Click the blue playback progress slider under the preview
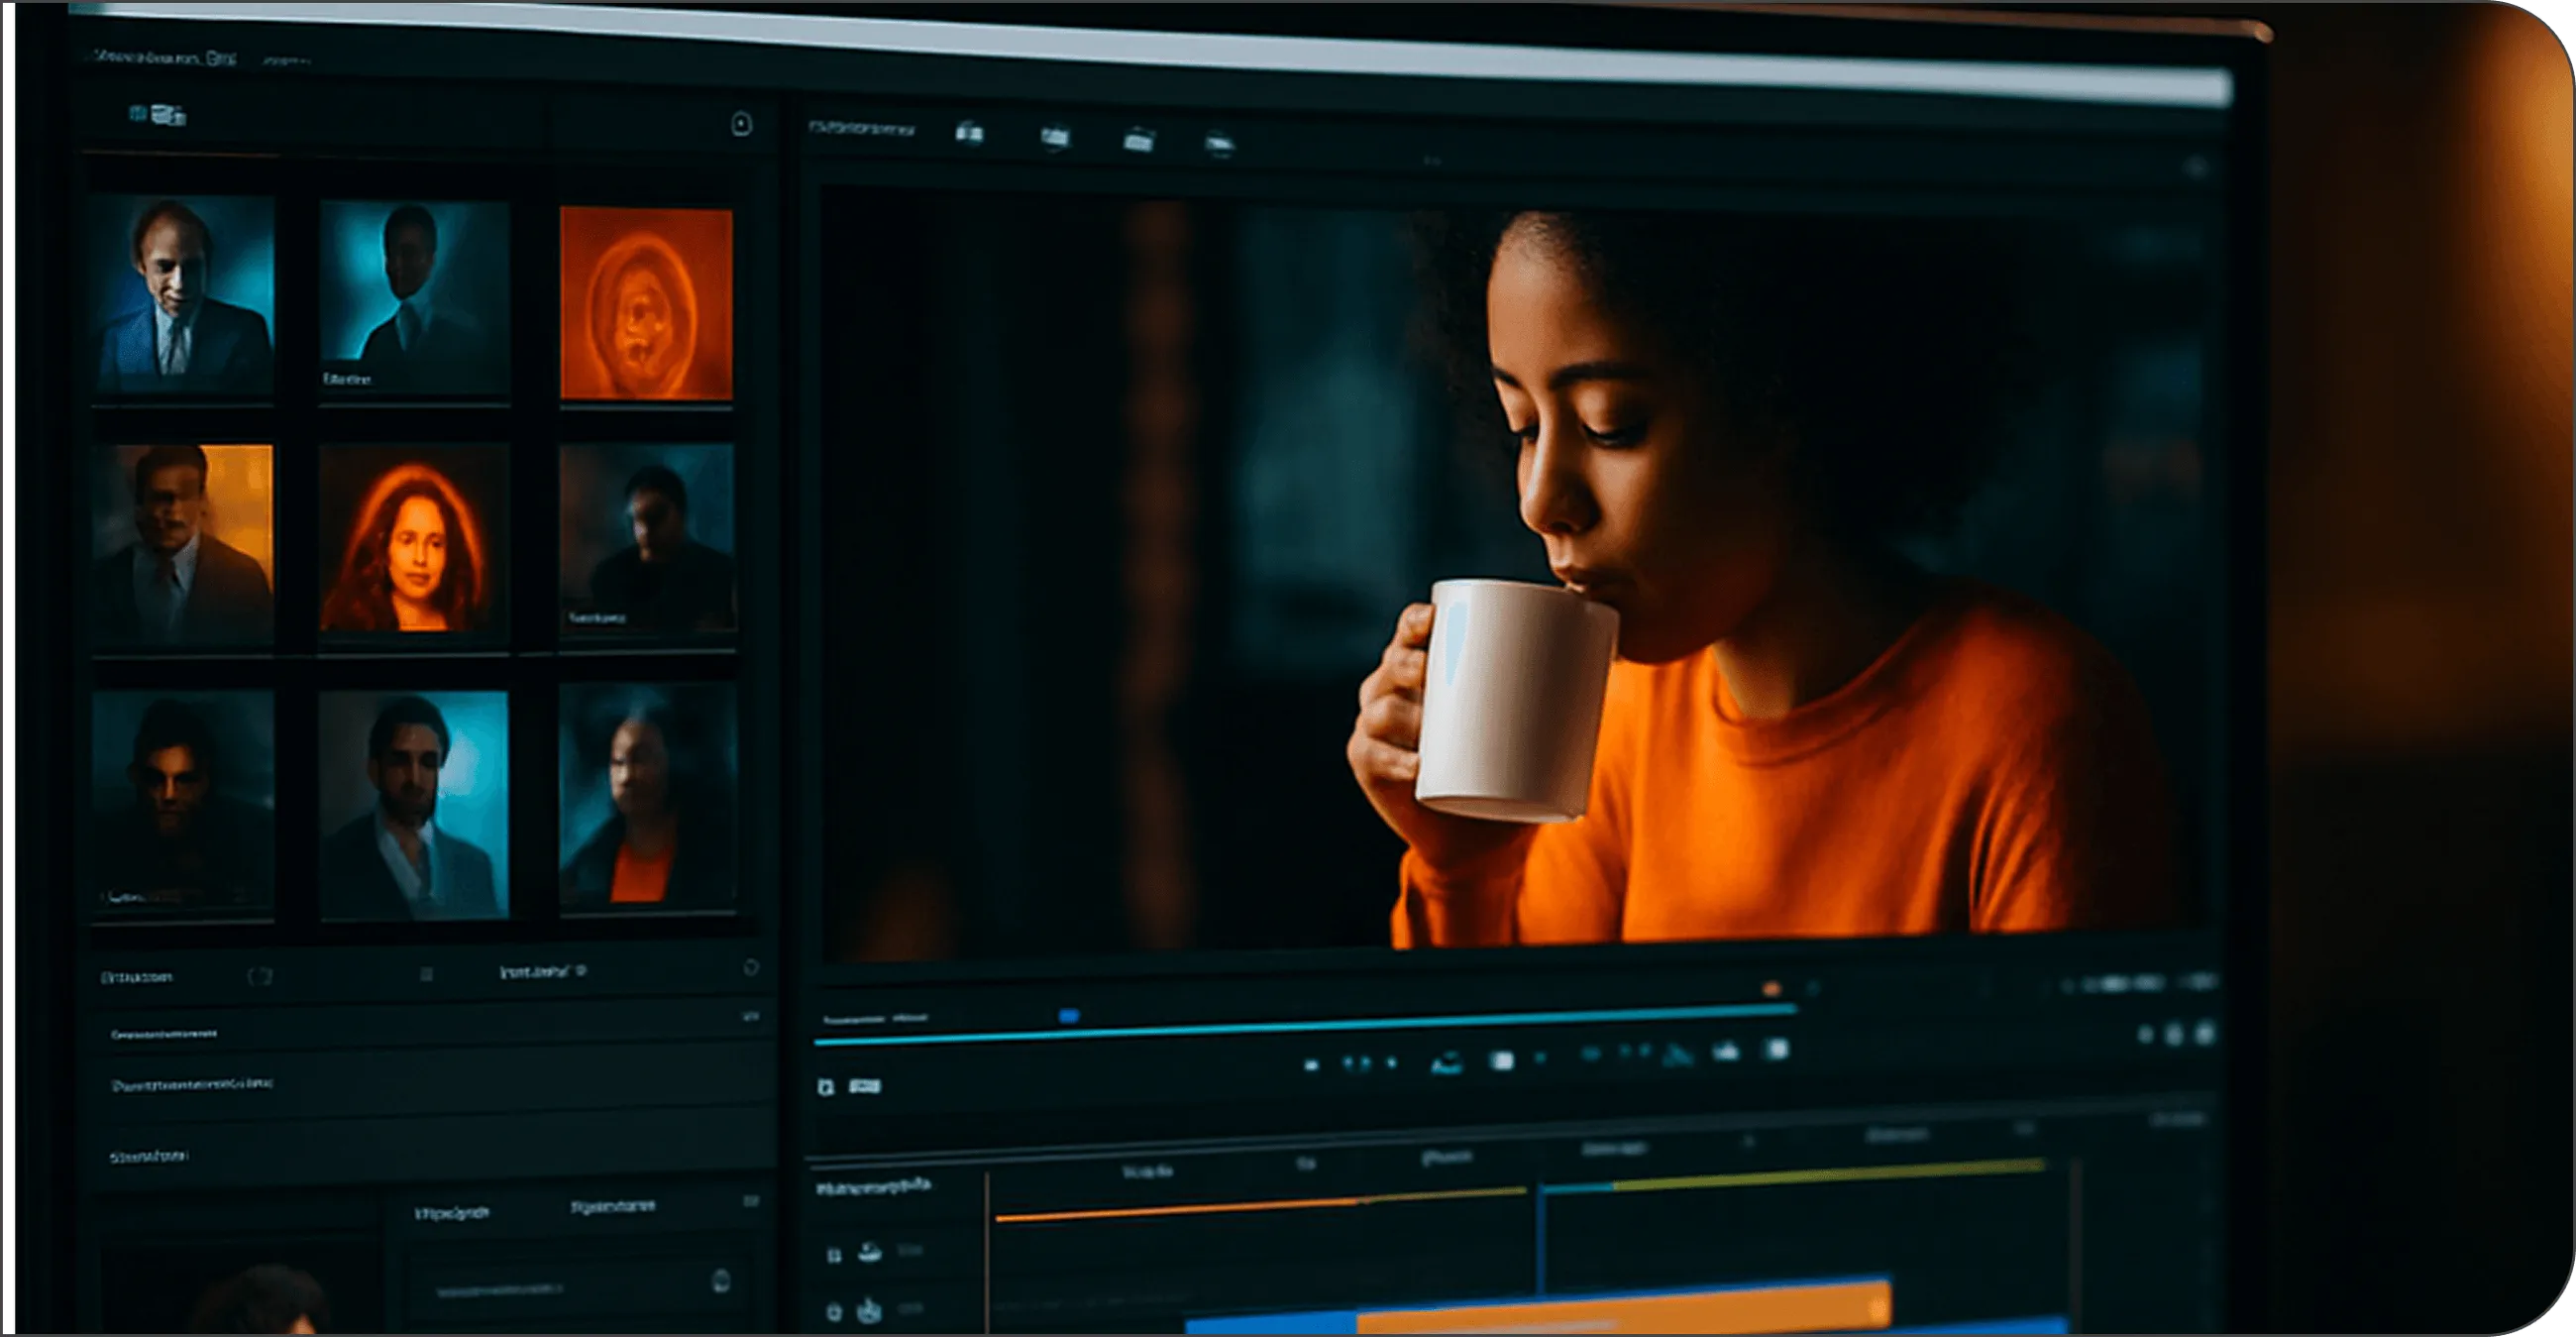 [1068, 1016]
